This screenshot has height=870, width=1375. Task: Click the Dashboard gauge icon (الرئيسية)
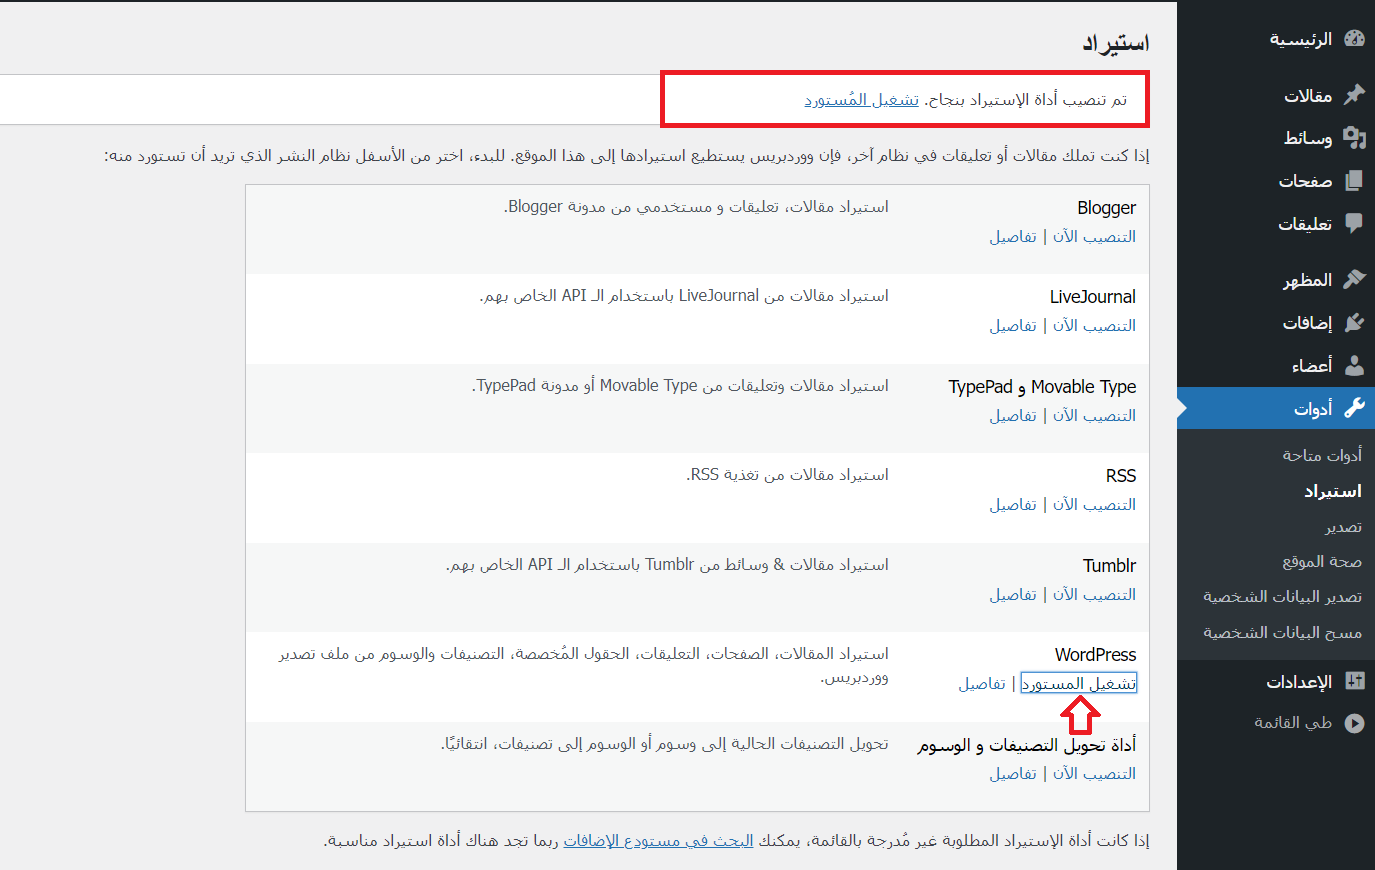pos(1354,39)
